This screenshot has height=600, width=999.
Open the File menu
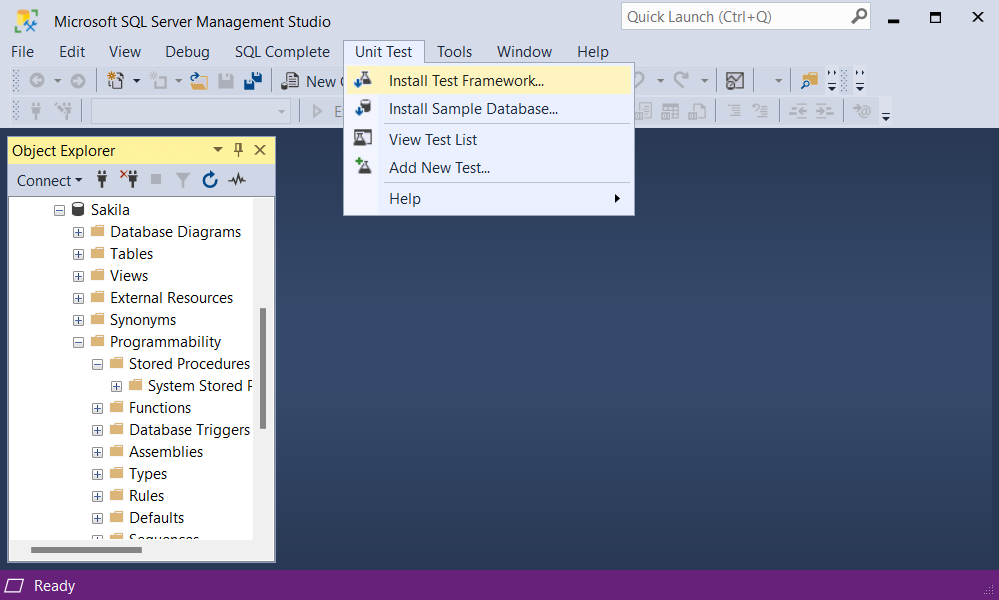tap(22, 52)
